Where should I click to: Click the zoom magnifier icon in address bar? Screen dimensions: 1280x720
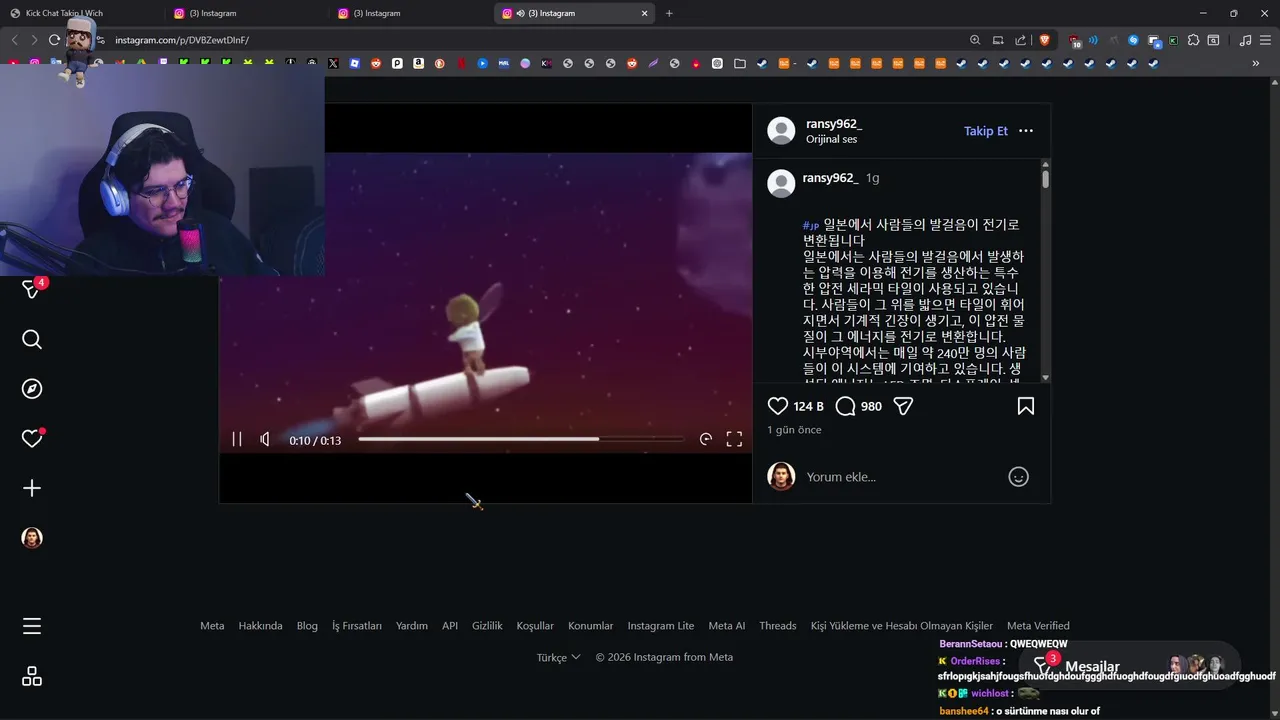[x=975, y=40]
